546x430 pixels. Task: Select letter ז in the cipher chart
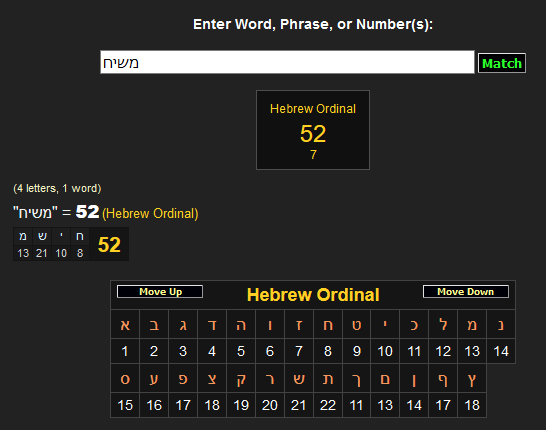(x=298, y=325)
